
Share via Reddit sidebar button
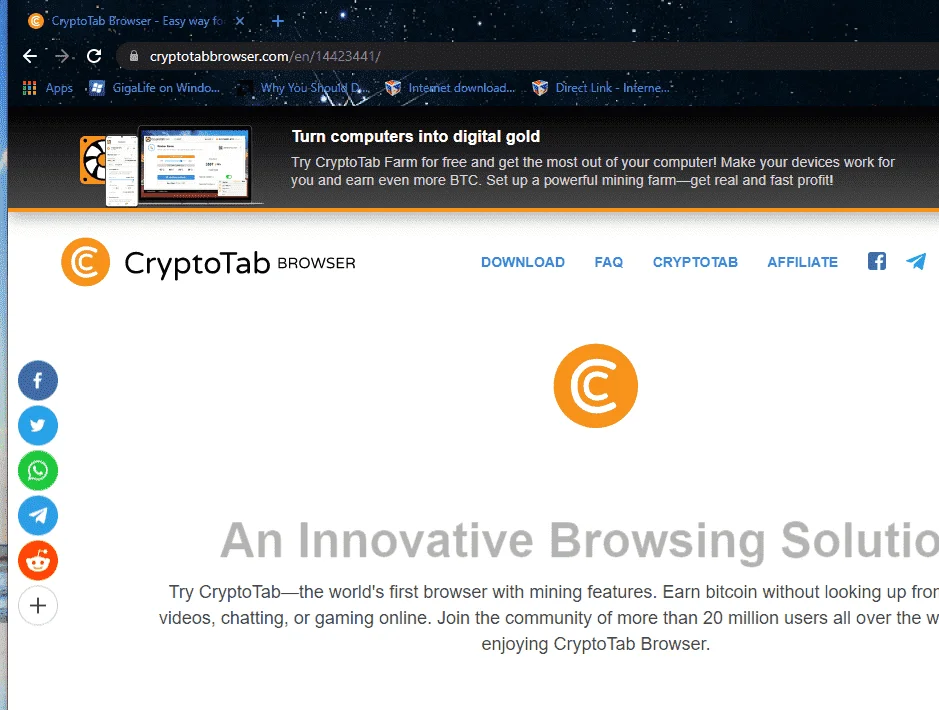point(38,561)
